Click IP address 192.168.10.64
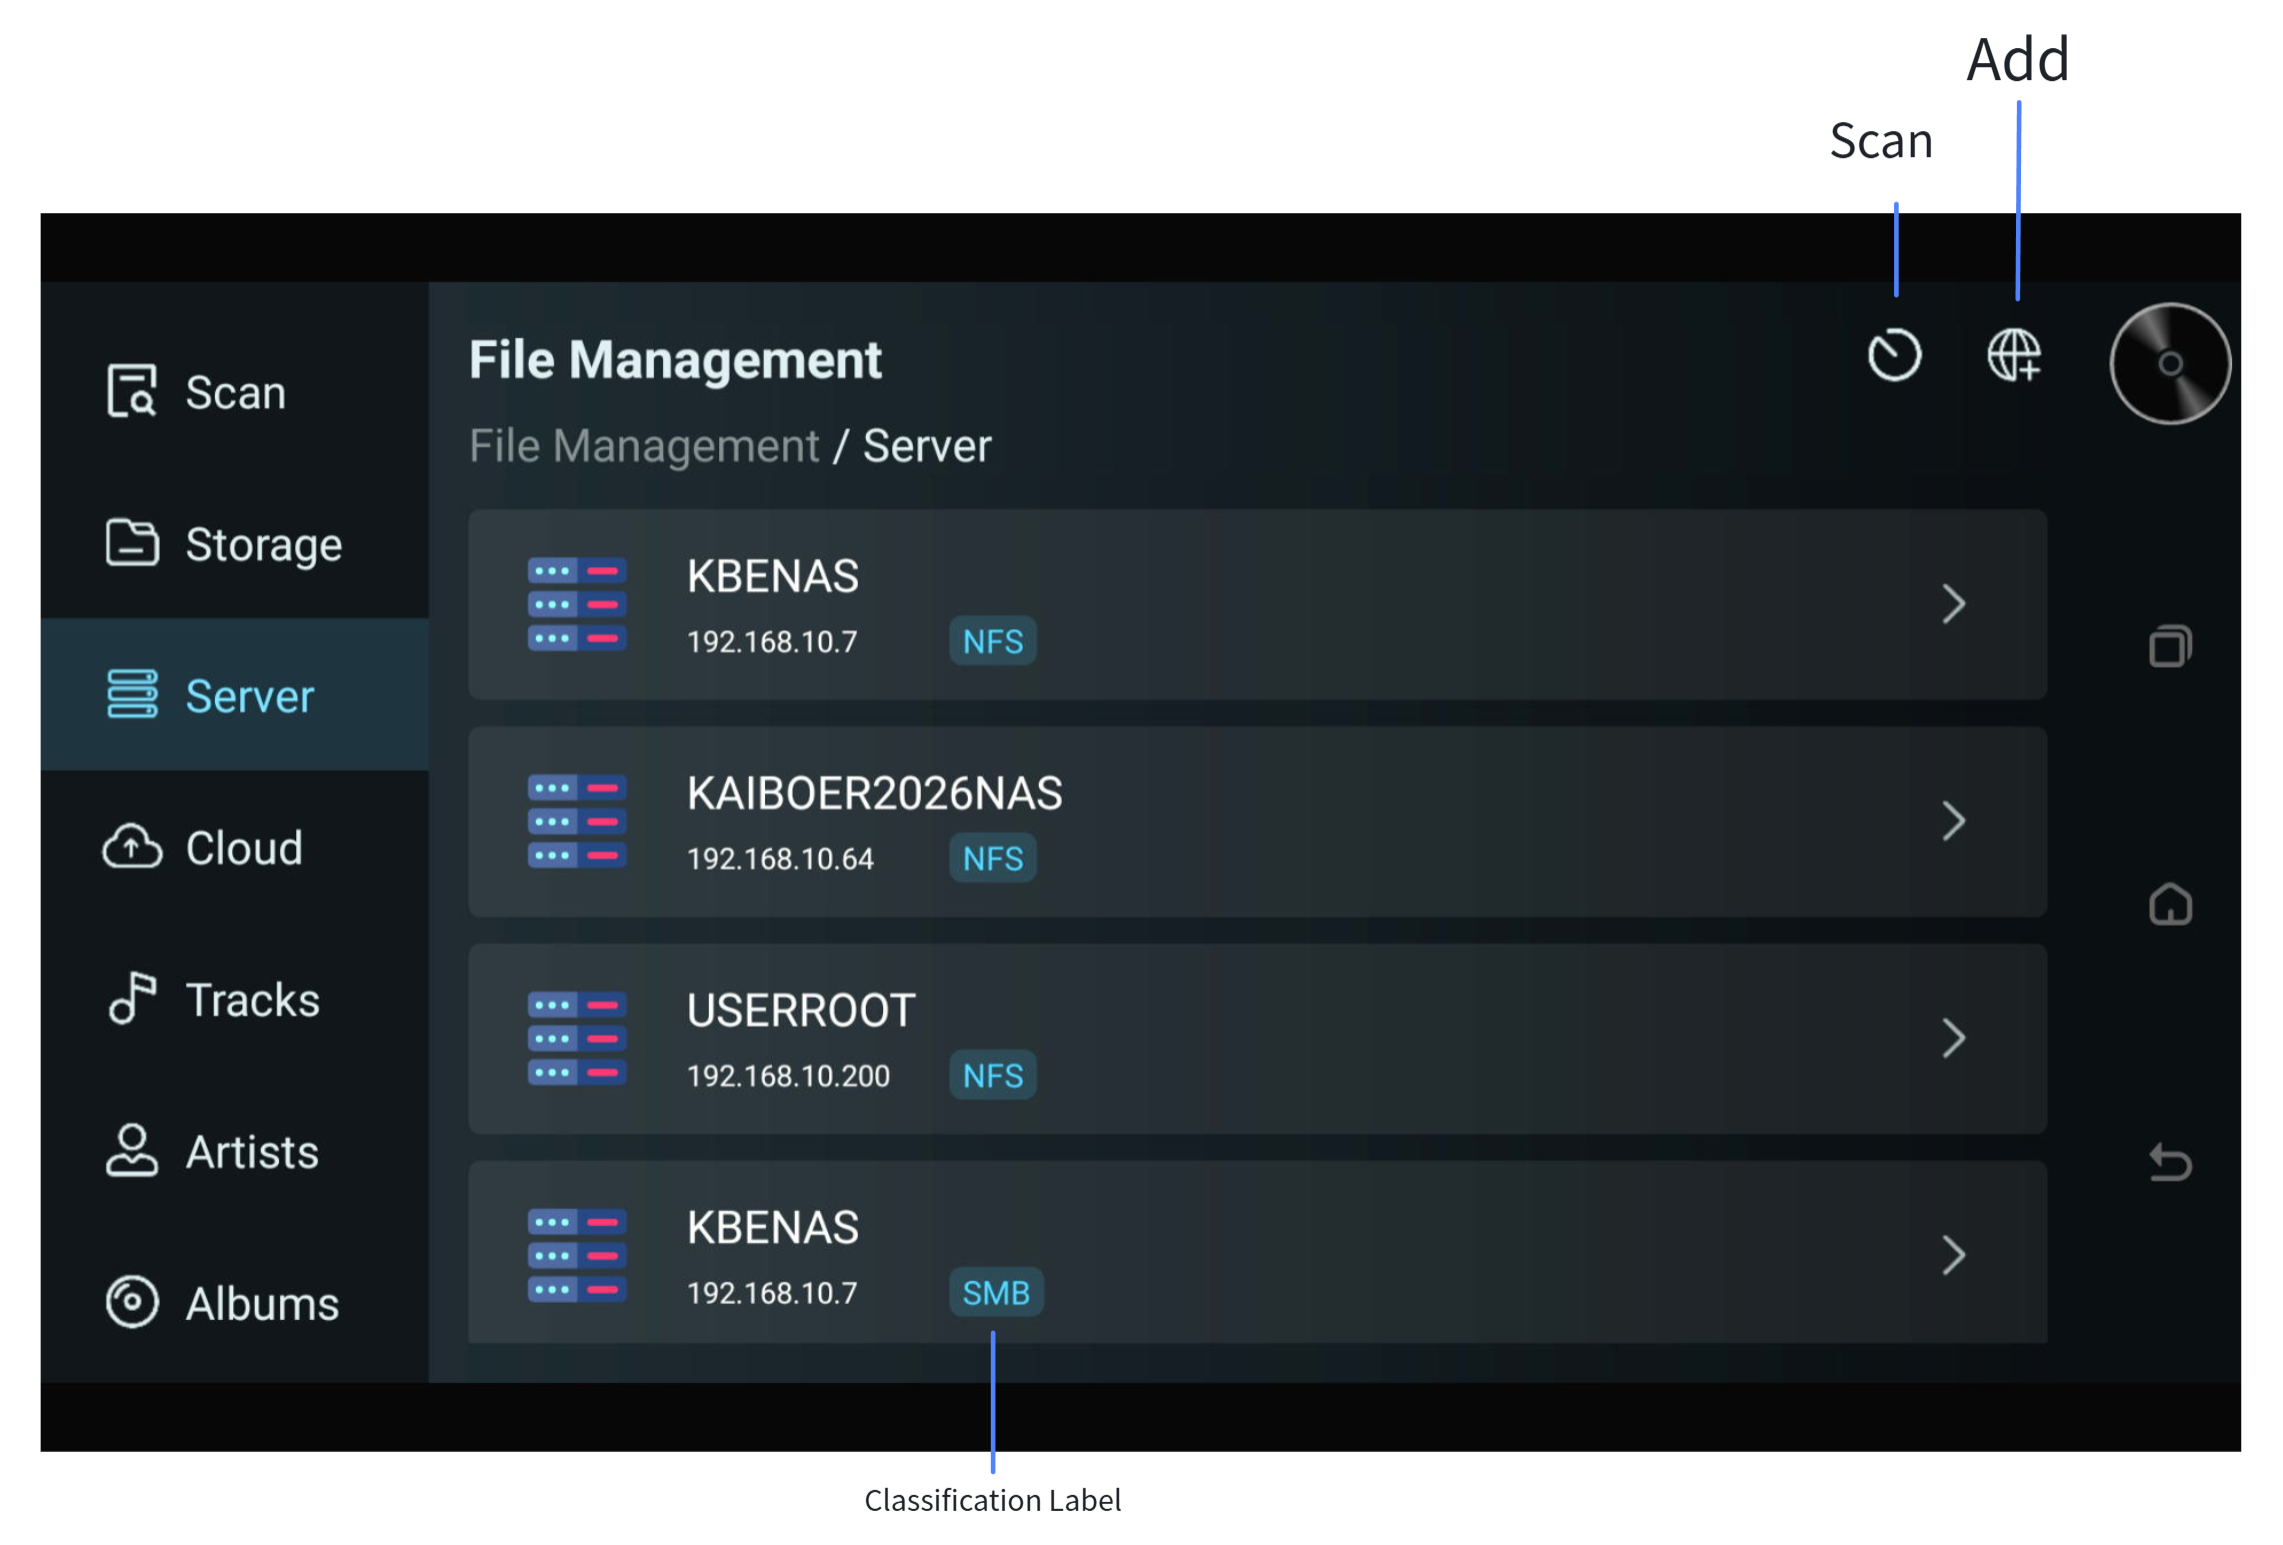 coord(780,859)
